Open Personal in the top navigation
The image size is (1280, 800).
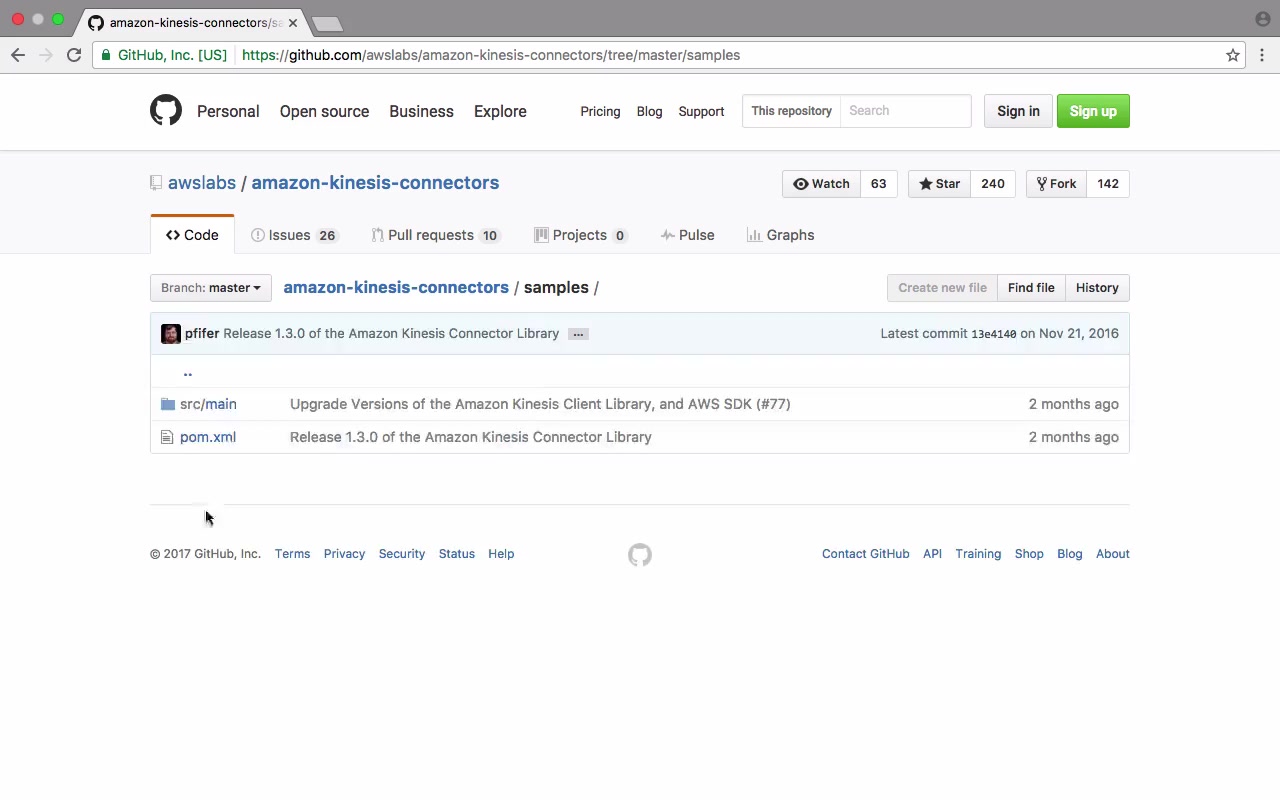(x=228, y=111)
